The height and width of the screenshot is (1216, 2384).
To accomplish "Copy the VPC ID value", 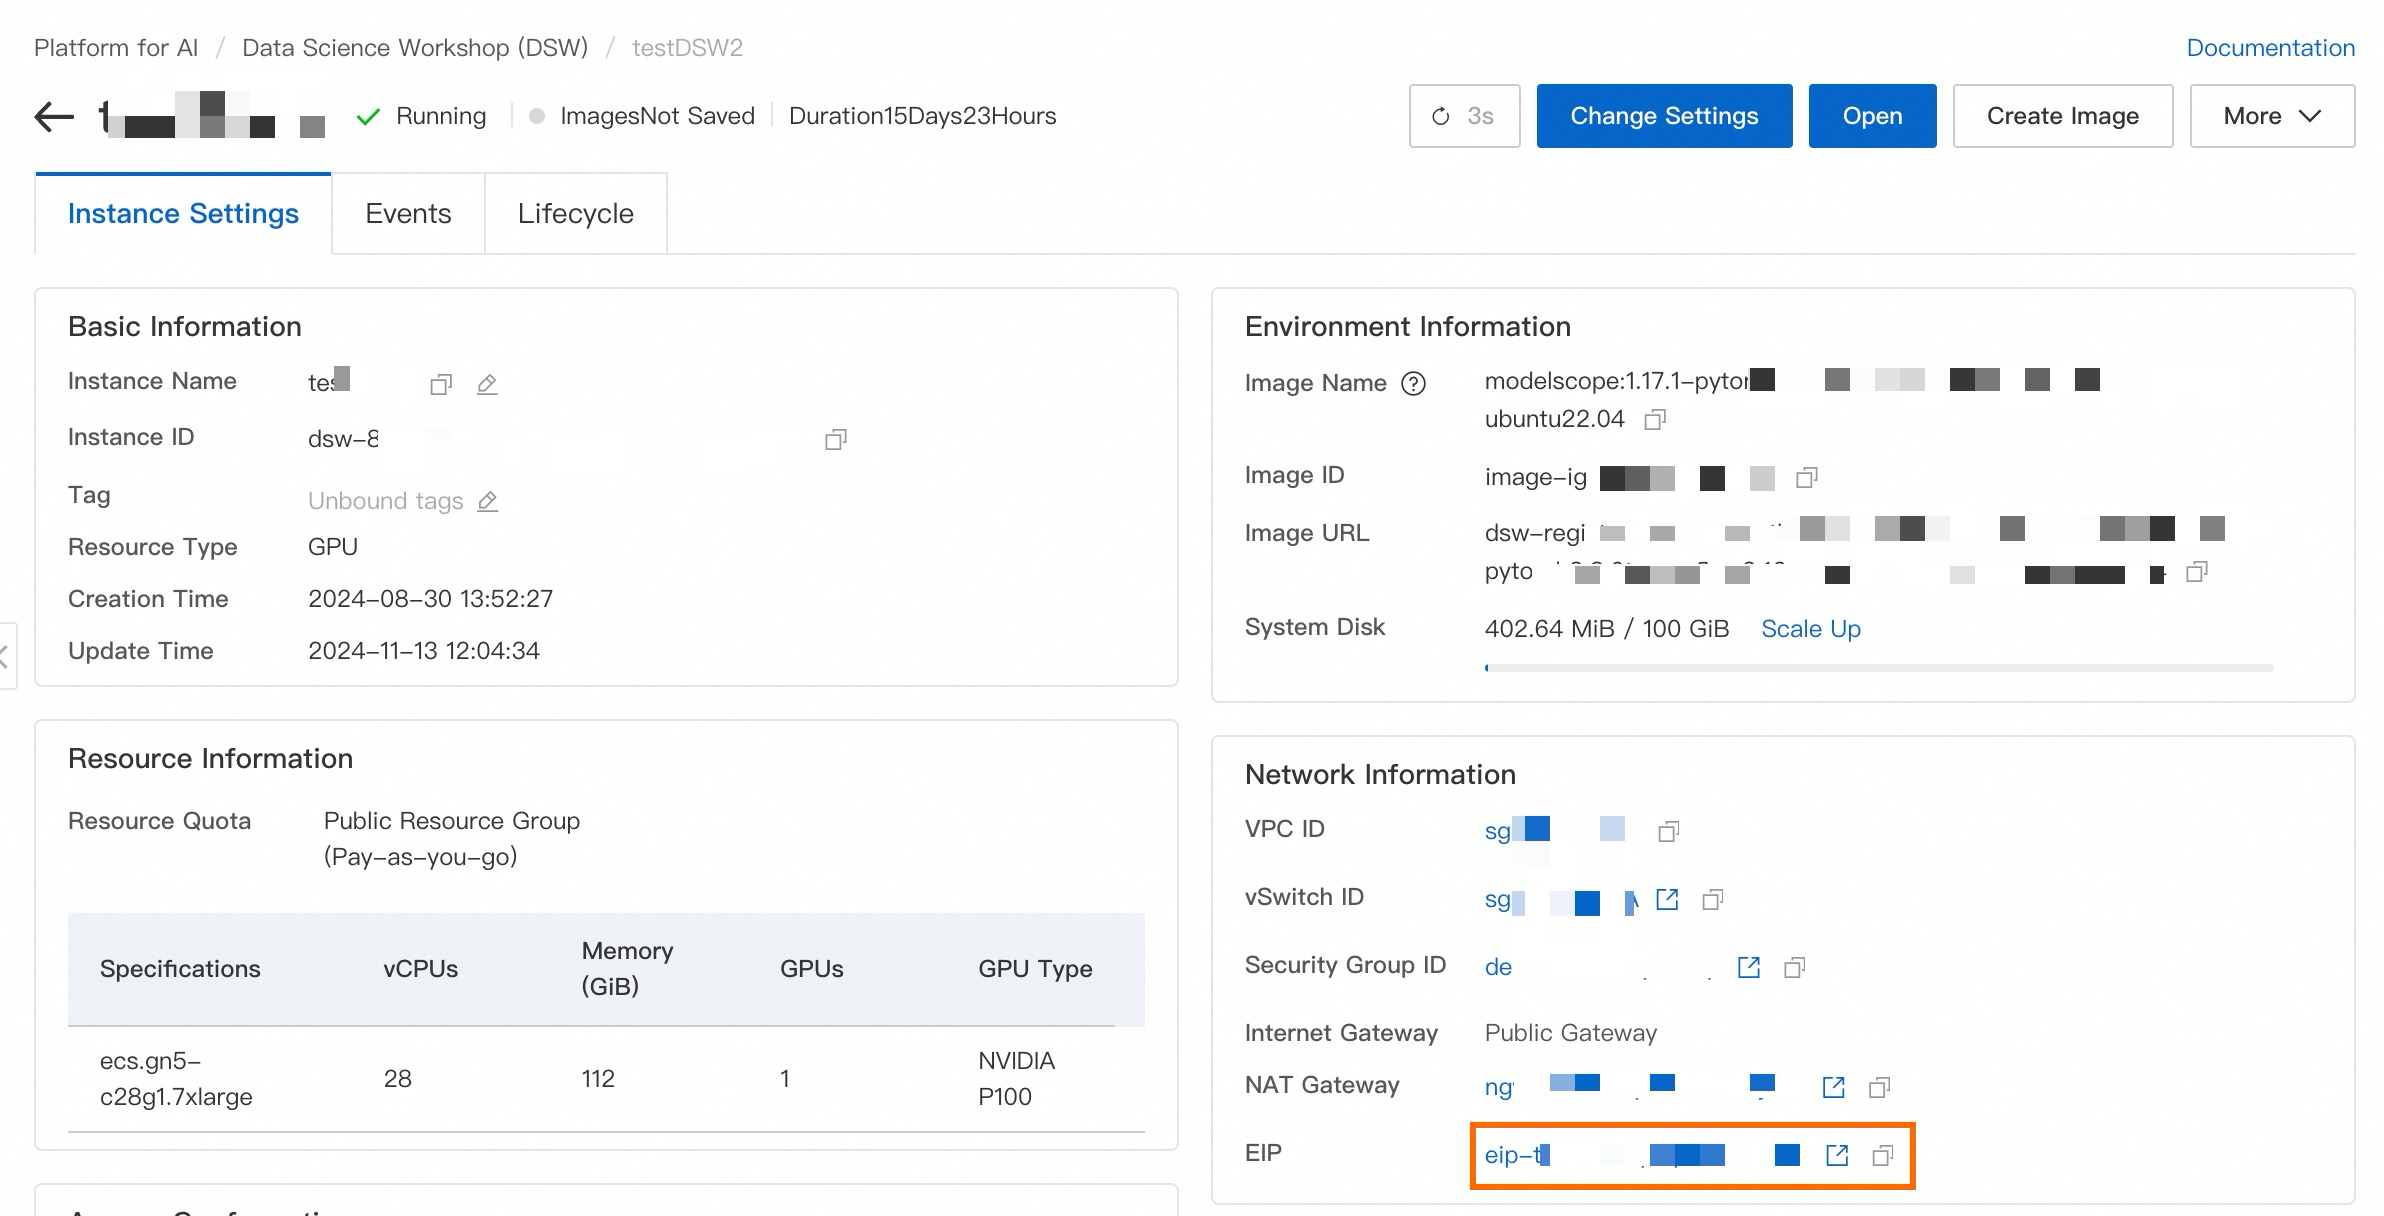I will click(1668, 832).
